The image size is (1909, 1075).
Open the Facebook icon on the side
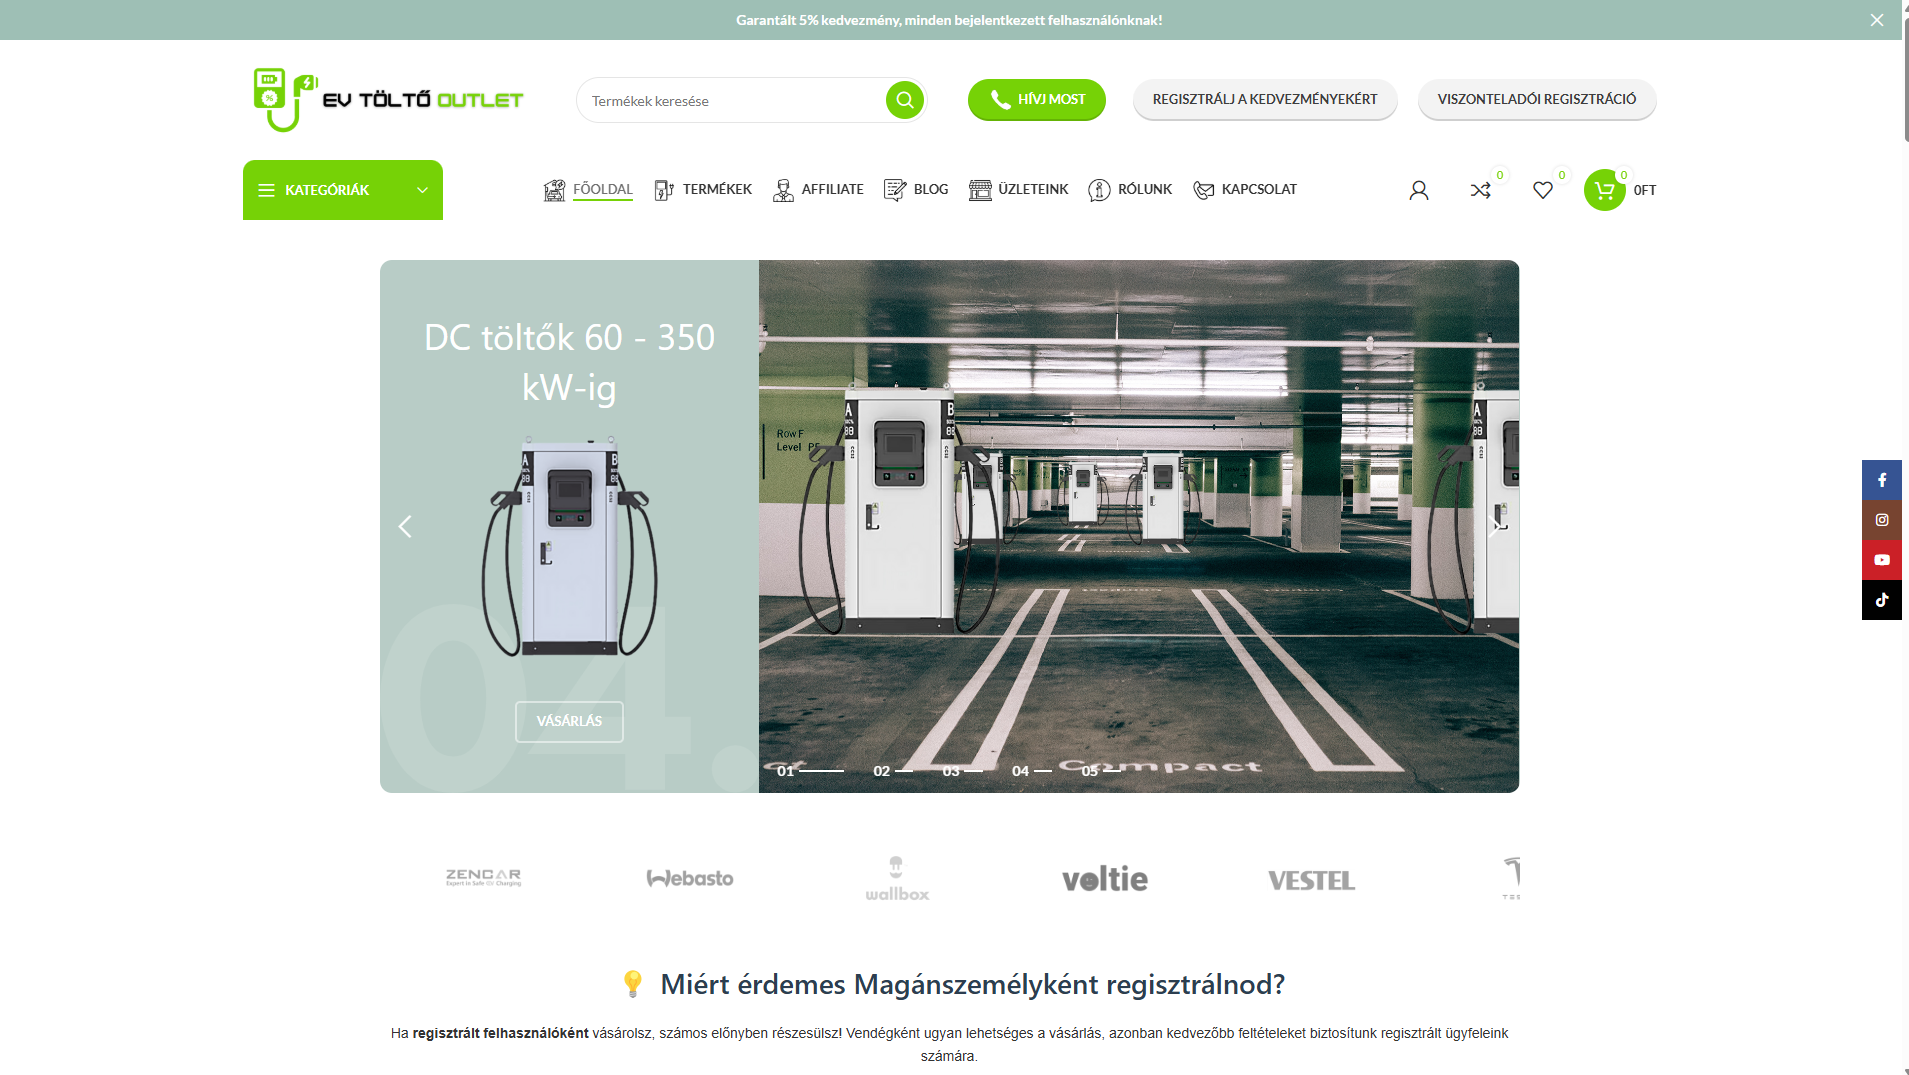1883,479
